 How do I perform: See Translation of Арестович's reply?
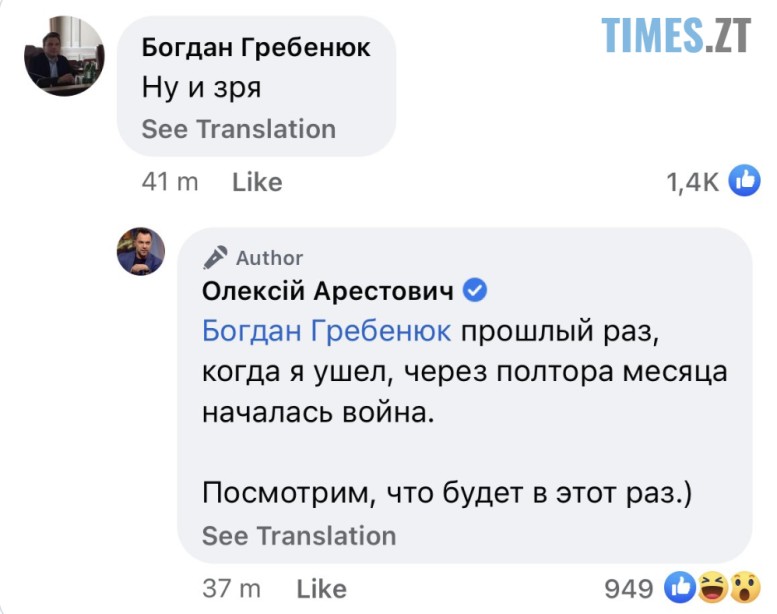pyautogui.click(x=299, y=535)
